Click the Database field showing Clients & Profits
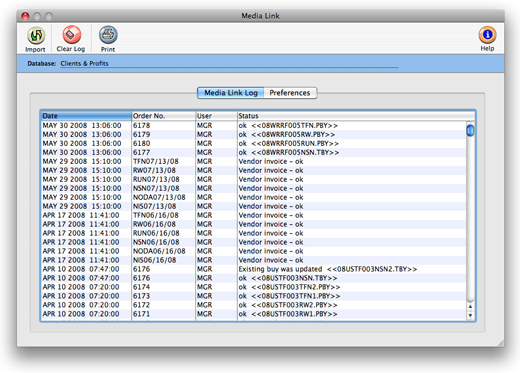 click(x=229, y=63)
